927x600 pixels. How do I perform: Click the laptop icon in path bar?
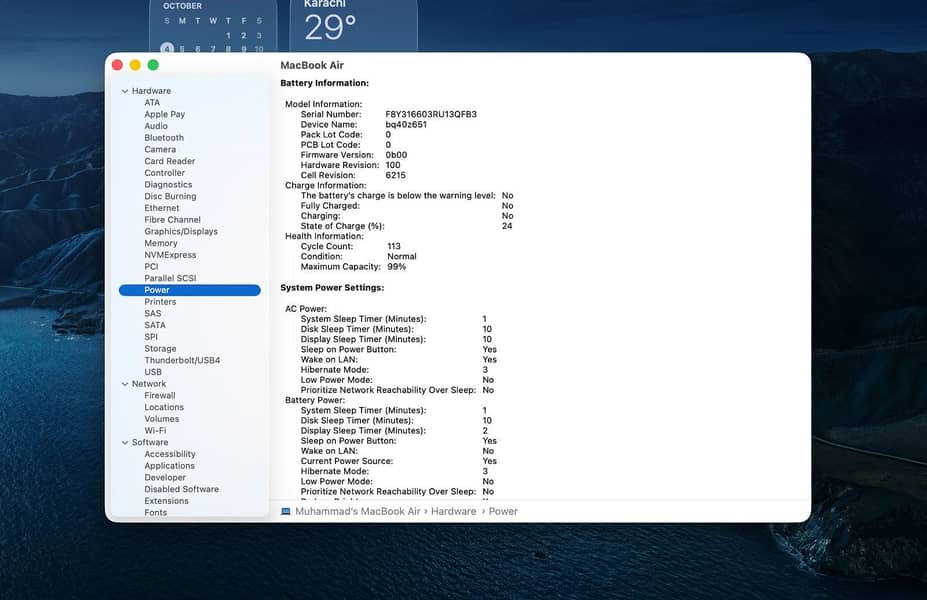(286, 511)
